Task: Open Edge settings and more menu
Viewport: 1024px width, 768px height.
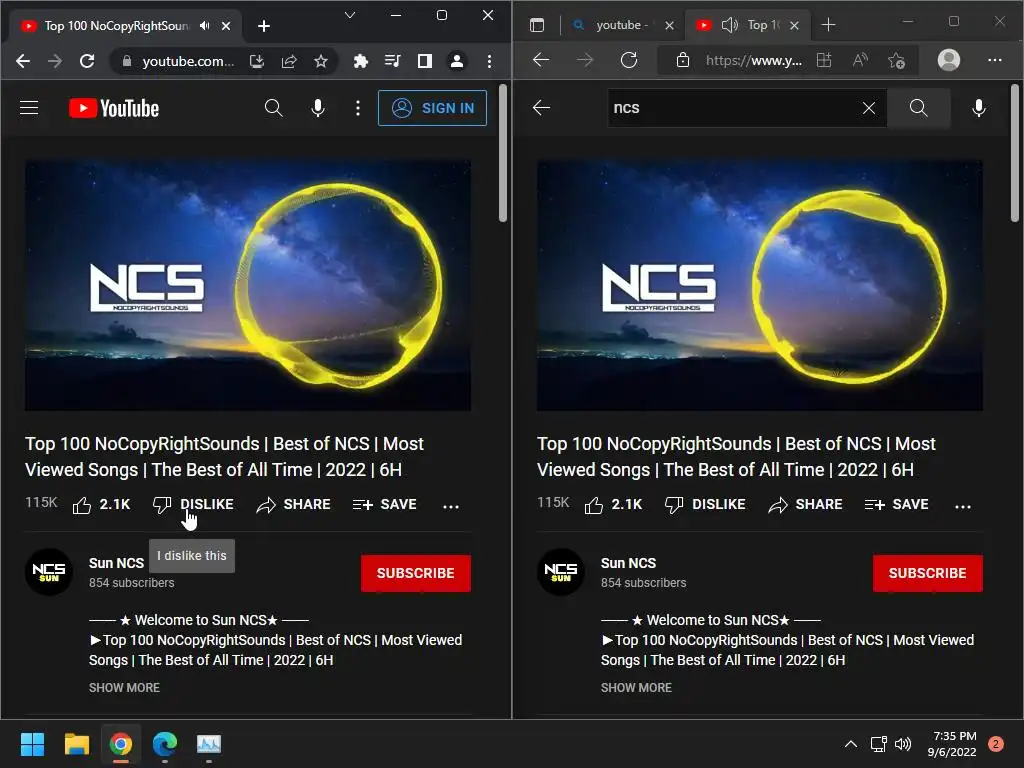Action: tap(995, 60)
